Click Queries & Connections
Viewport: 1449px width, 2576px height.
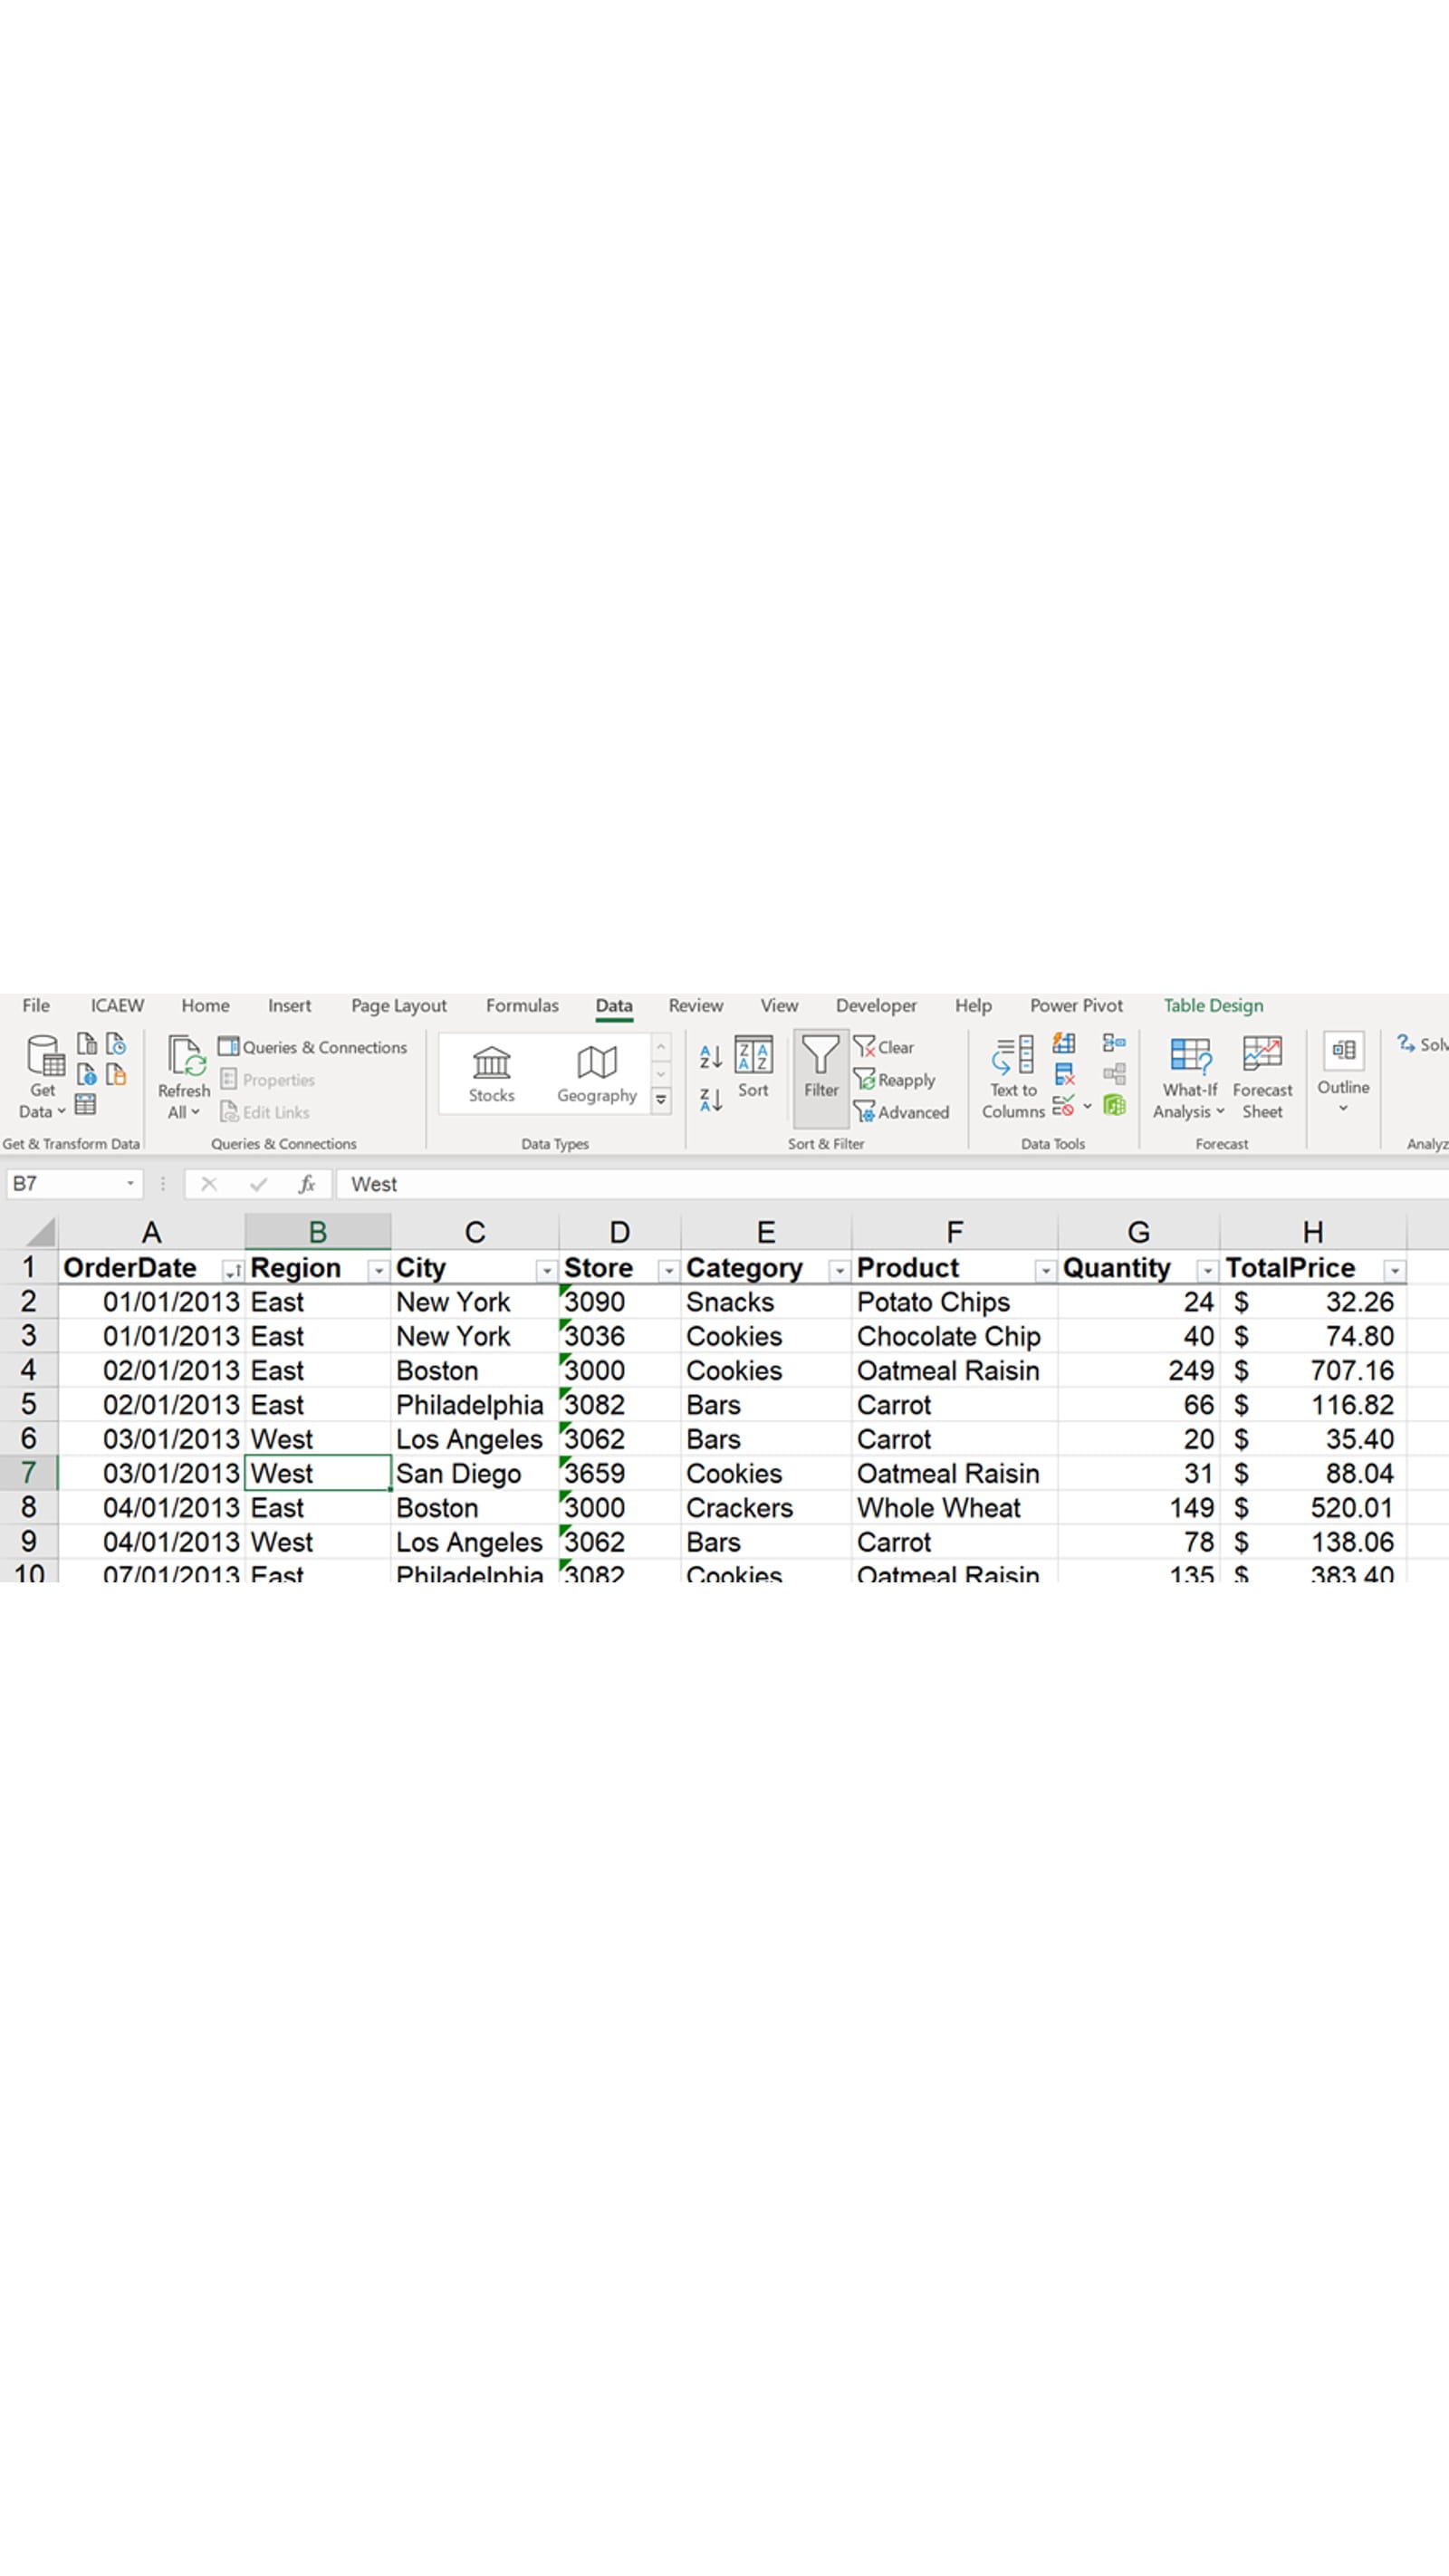pos(313,1046)
